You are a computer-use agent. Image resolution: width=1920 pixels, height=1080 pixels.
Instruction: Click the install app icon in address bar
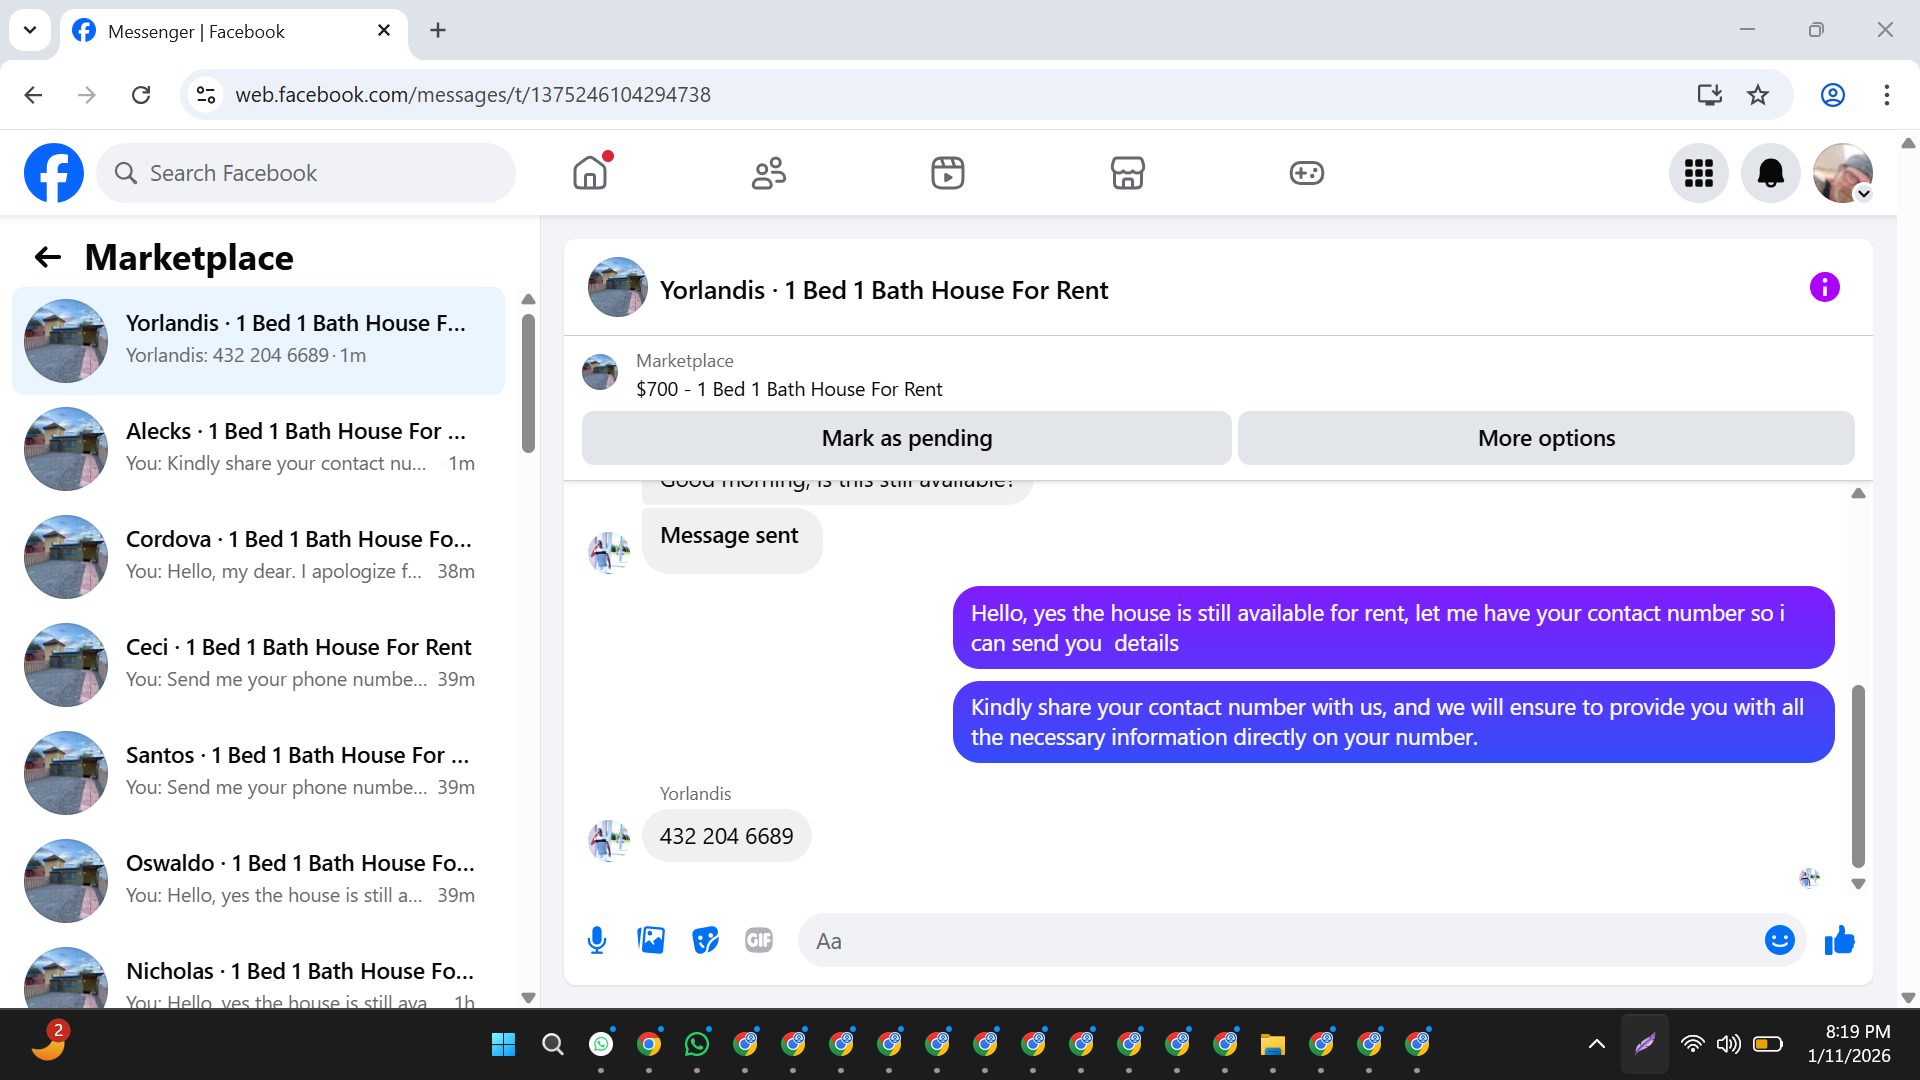(x=1709, y=94)
